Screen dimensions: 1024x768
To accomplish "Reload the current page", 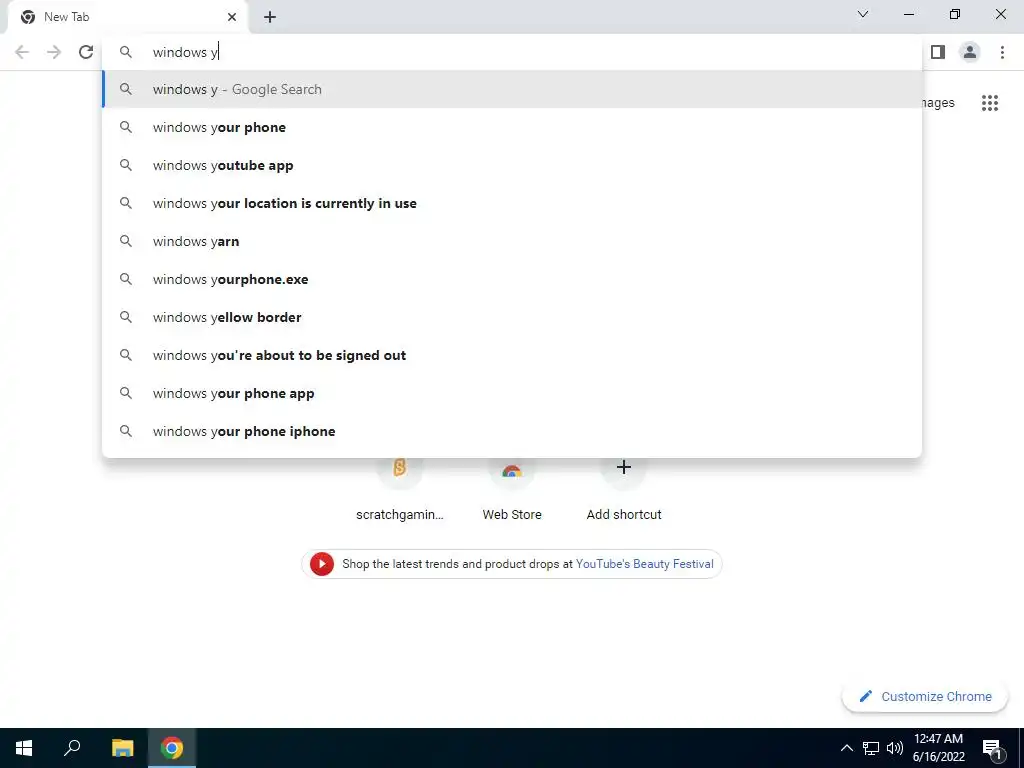I will click(x=86, y=52).
